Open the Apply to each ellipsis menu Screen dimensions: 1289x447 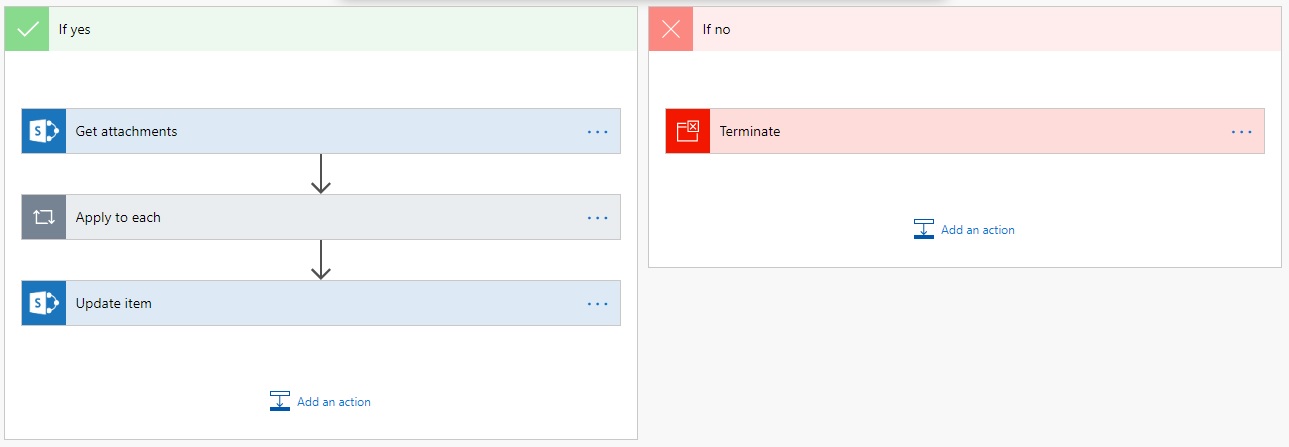click(x=597, y=217)
